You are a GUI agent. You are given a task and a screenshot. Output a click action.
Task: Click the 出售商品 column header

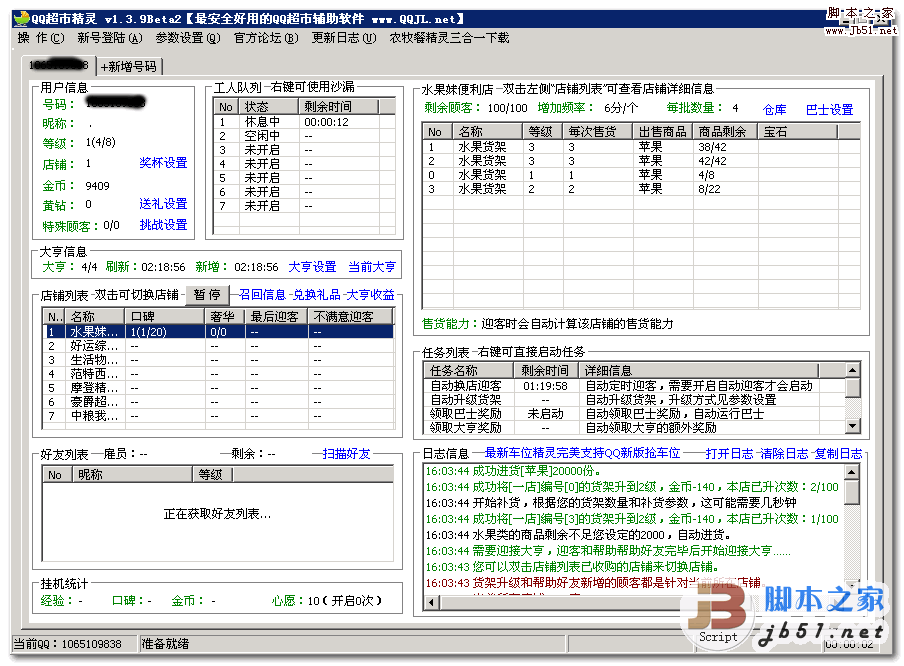coord(663,131)
